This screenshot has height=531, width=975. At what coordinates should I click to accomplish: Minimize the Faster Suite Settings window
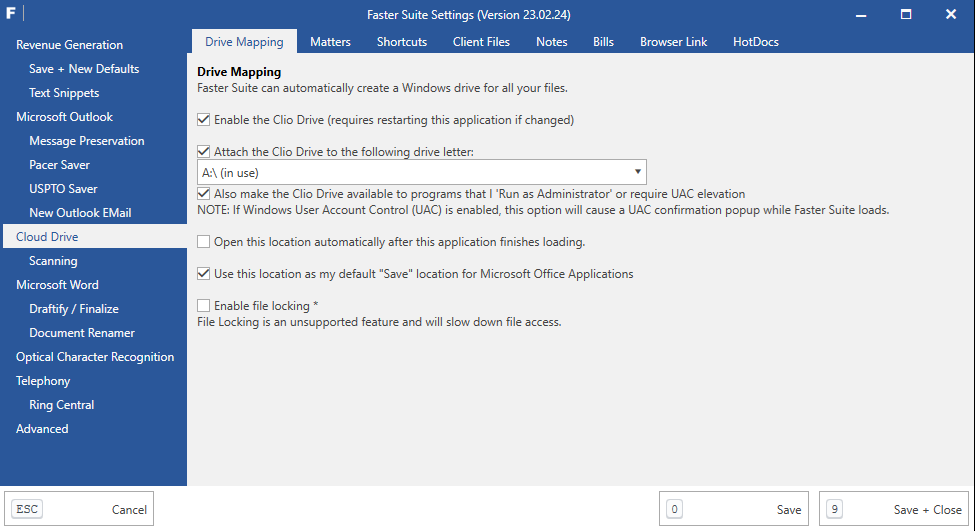tap(861, 14)
